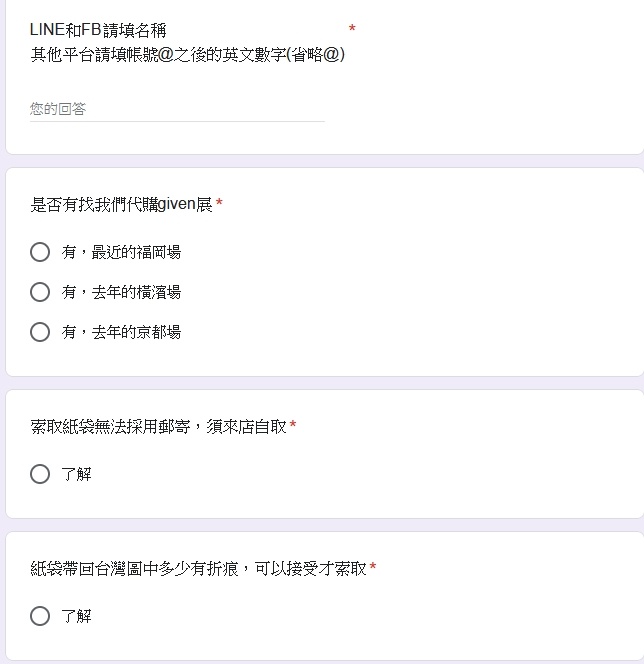Viewport: 644px width, 664px height.
Task: Click 了解 label text in the 折痕 question
Action: tap(77, 616)
